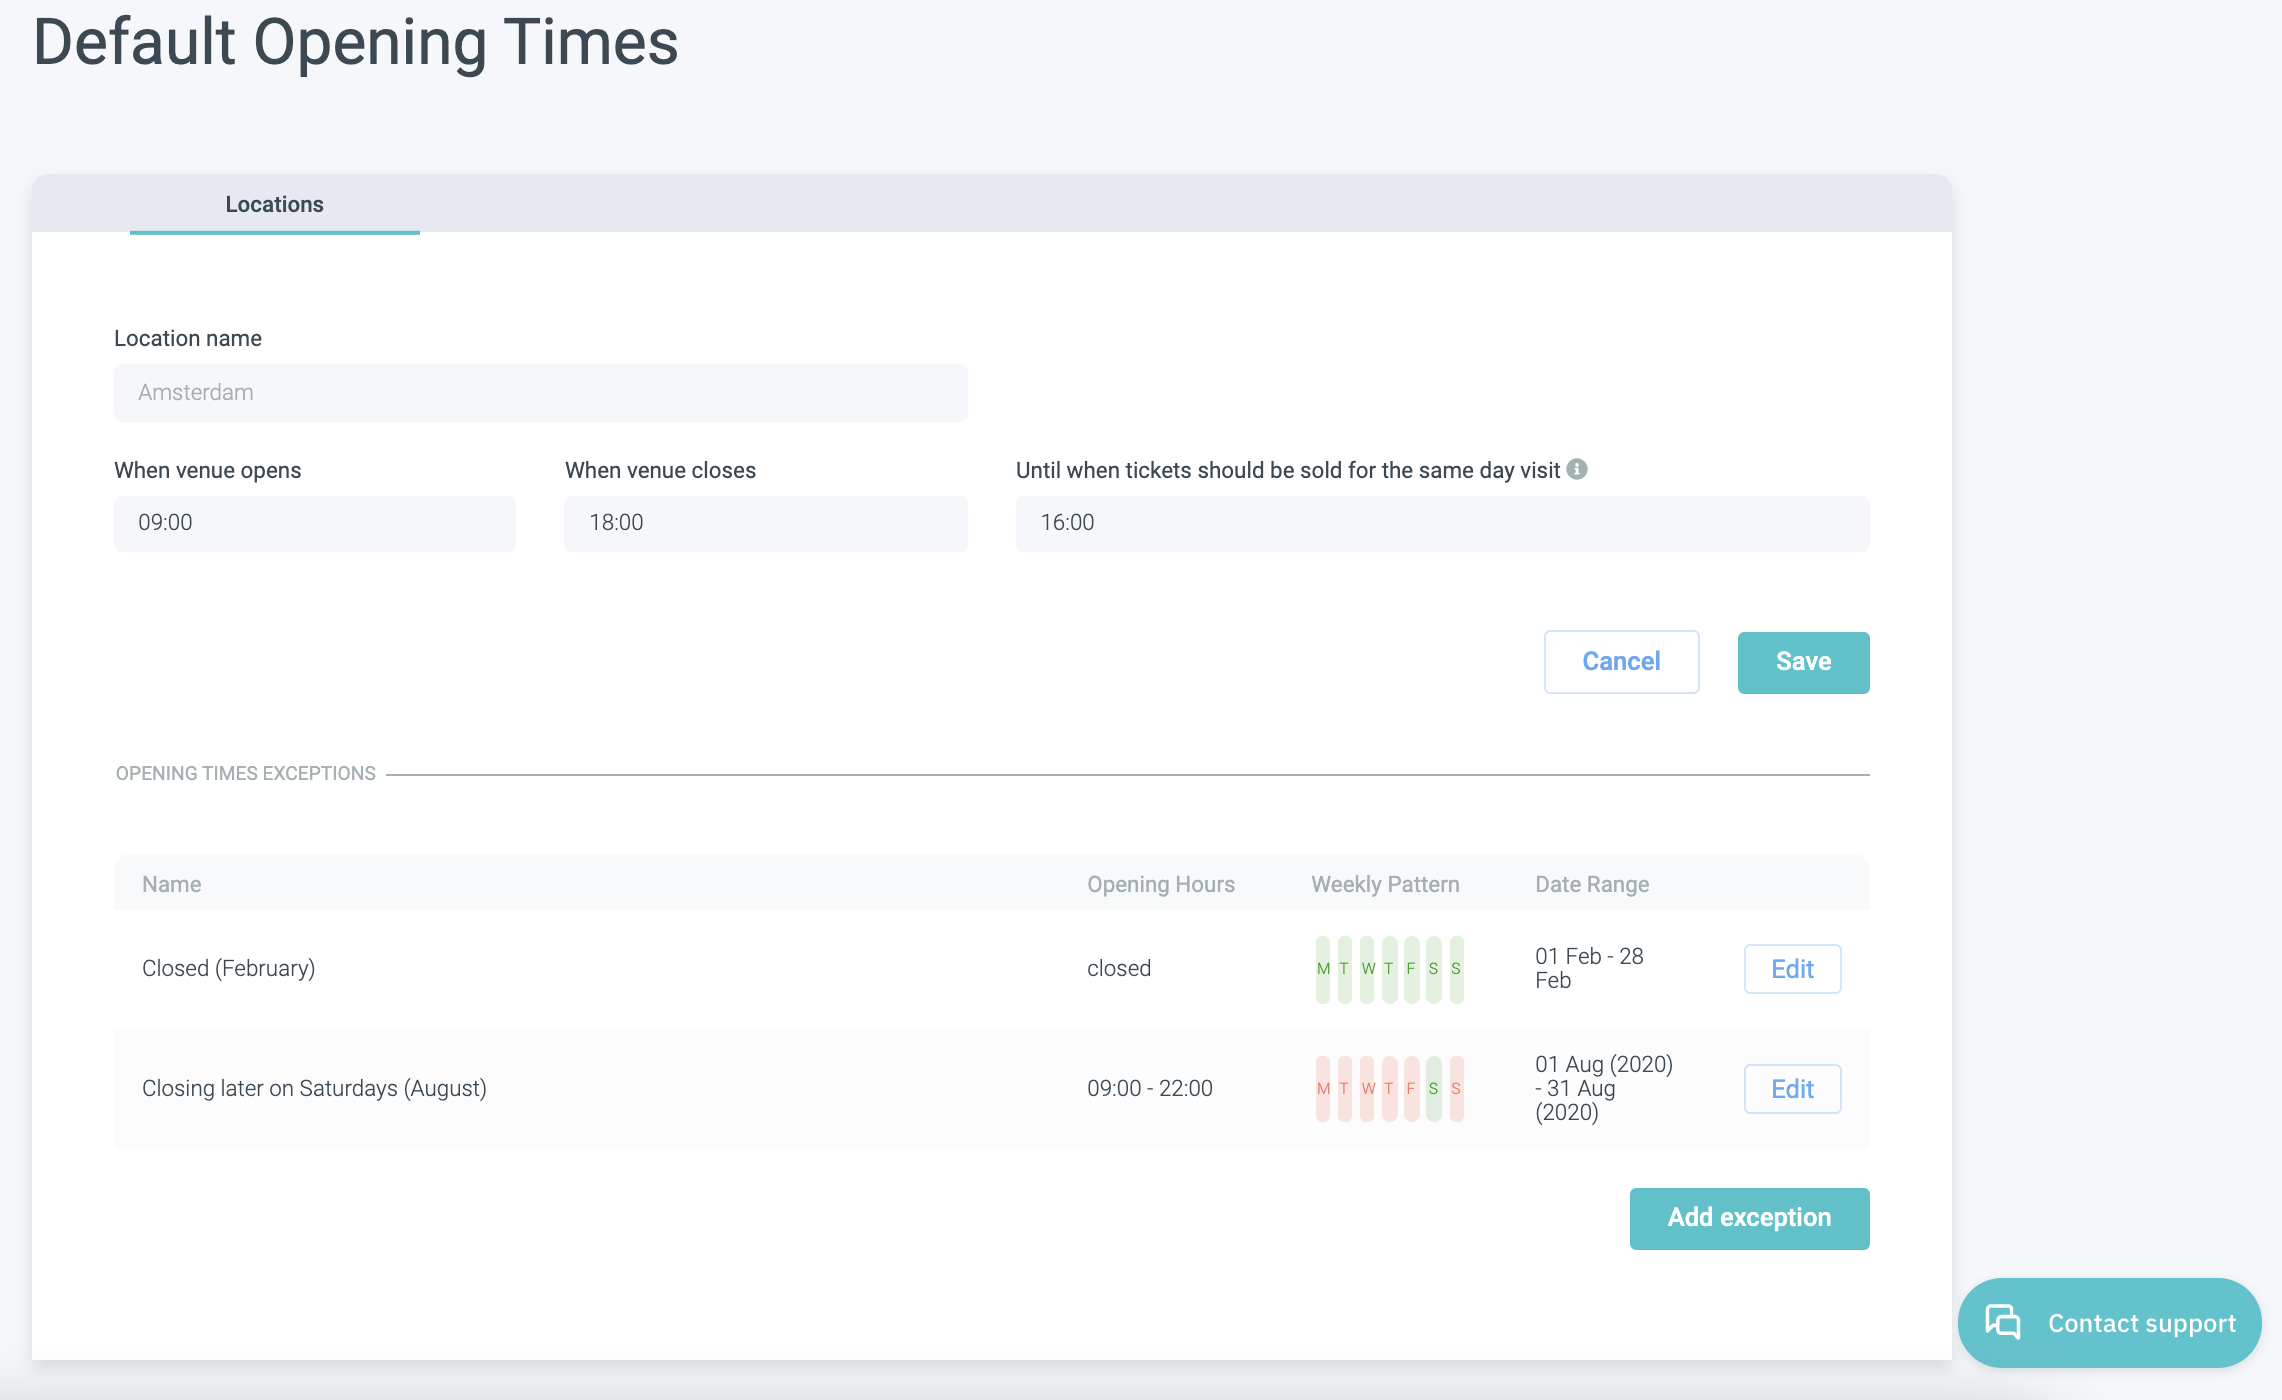Viewport: 2282px width, 1400px height.
Task: Click green Saturday indicator in August exception row
Action: (x=1433, y=1089)
